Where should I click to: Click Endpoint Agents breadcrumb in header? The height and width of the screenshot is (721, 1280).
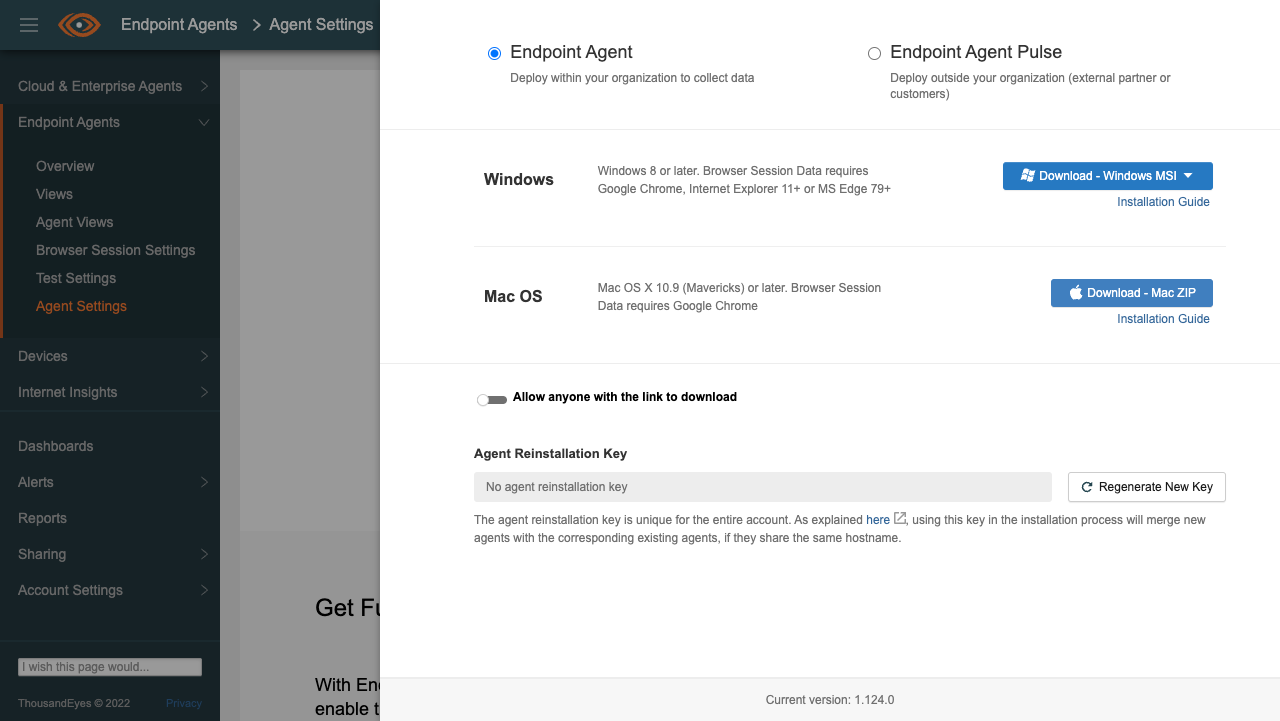[x=179, y=24]
